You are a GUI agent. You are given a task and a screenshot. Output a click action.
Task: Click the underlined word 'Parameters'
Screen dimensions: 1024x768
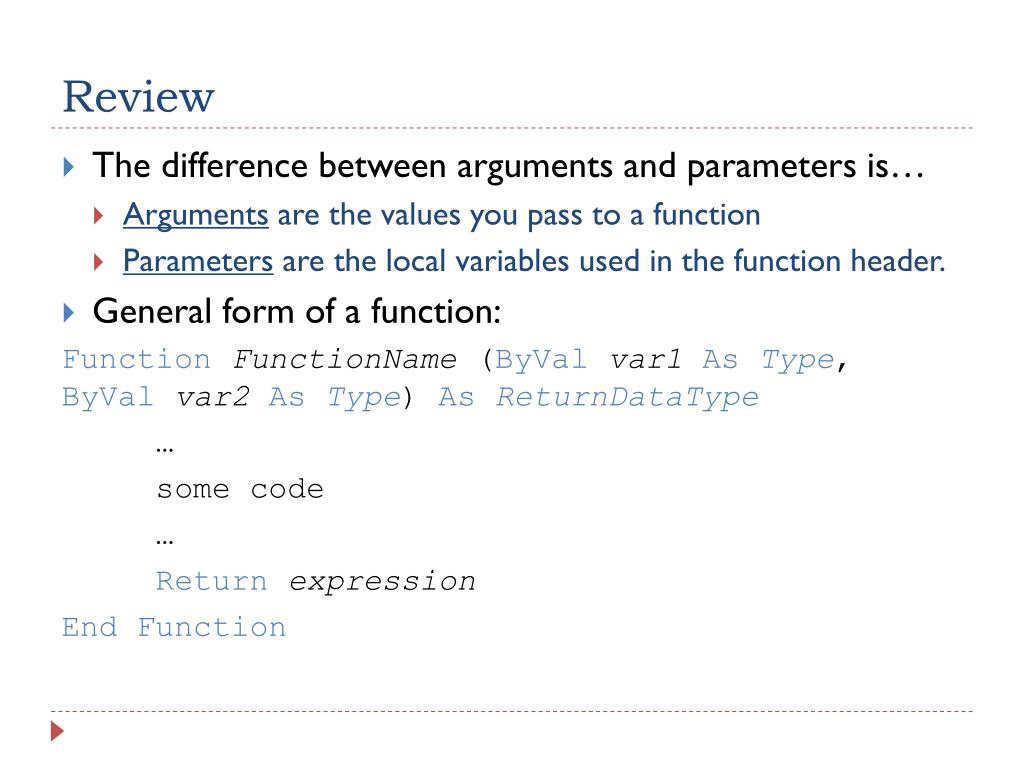(x=198, y=261)
